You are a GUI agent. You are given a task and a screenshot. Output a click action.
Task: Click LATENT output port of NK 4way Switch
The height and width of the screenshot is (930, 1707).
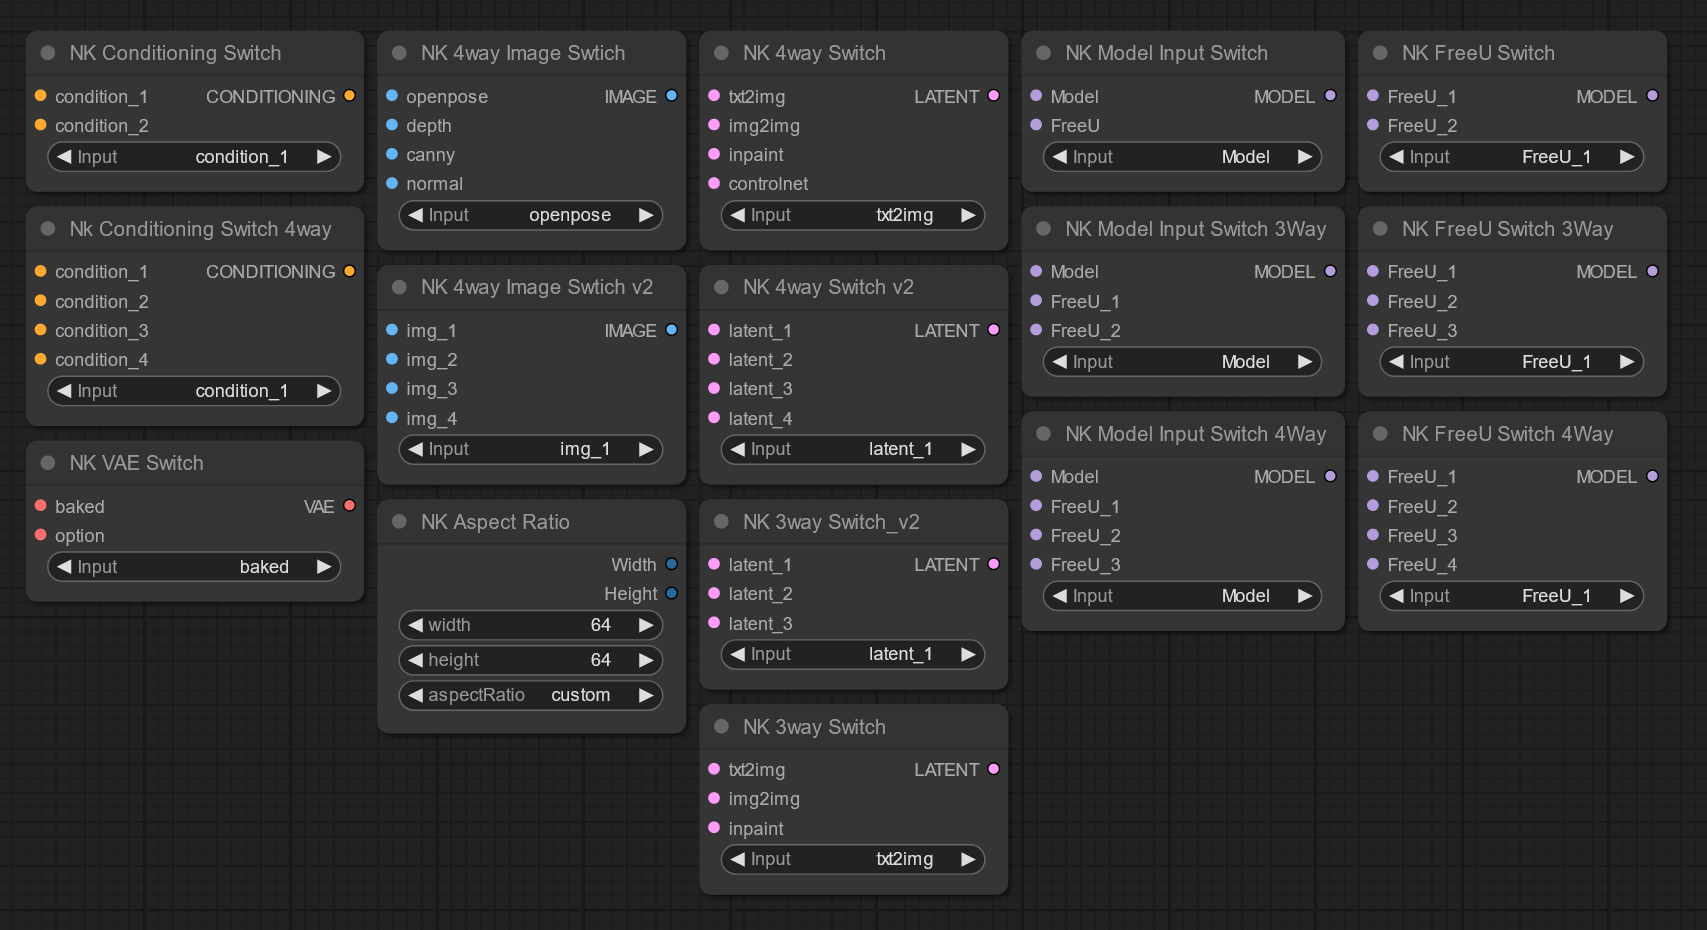coord(994,96)
